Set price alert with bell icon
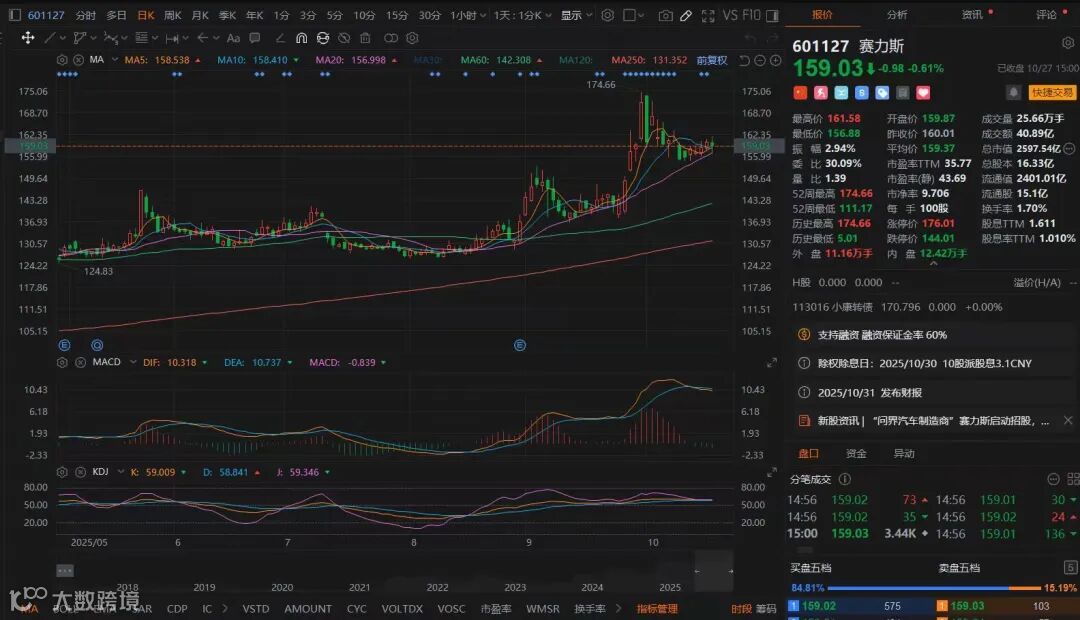The height and width of the screenshot is (620, 1080). coord(1013,92)
